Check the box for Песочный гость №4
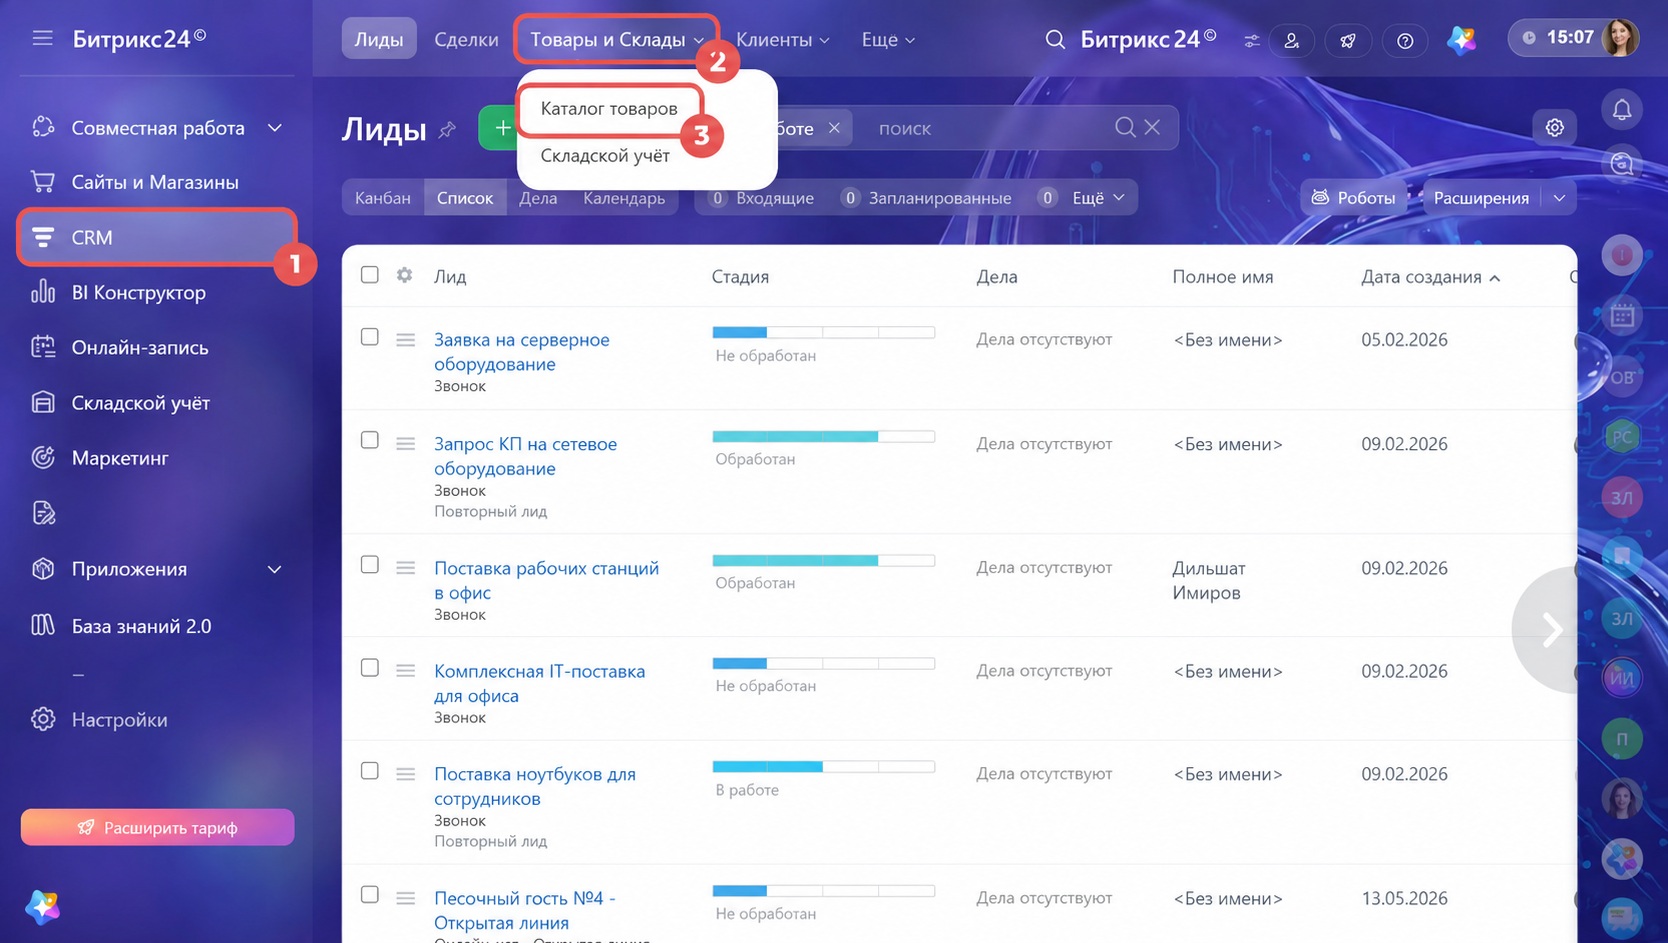 coord(370,895)
